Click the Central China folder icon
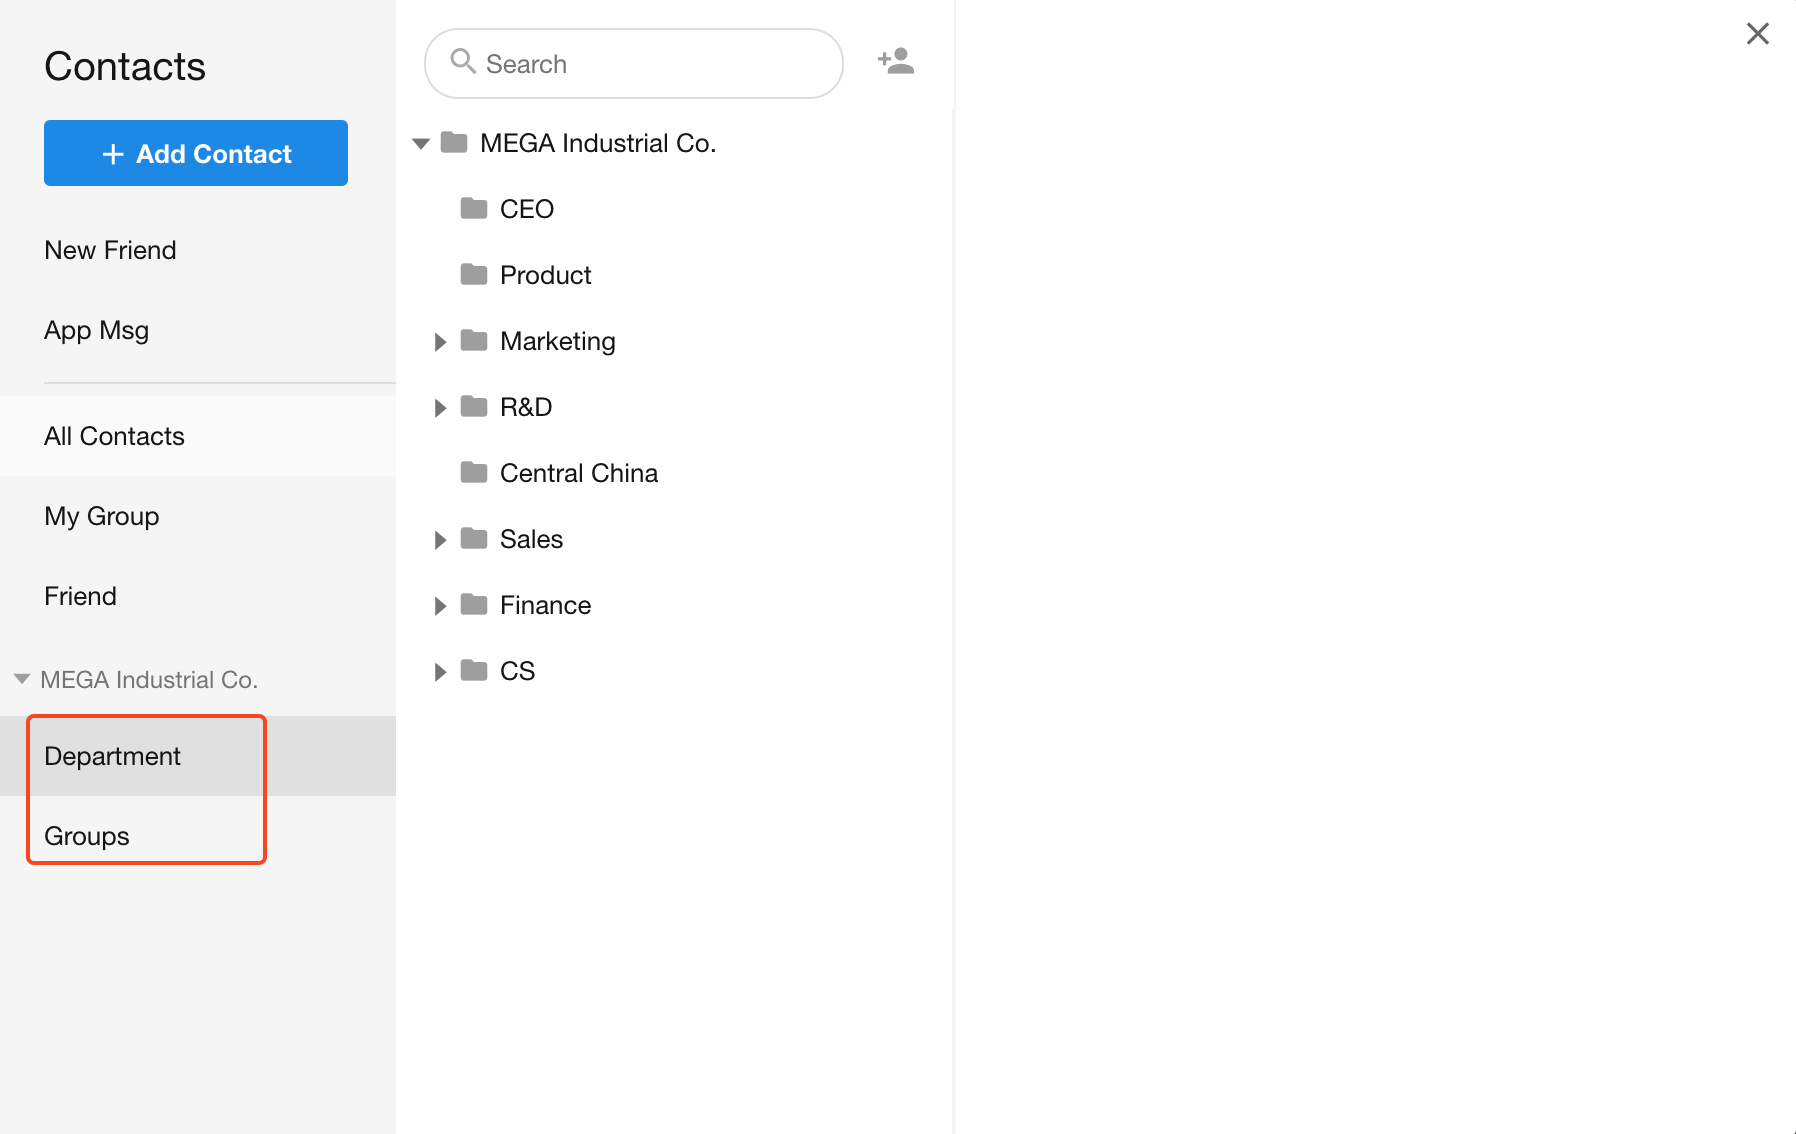The image size is (1796, 1134). pos(474,472)
